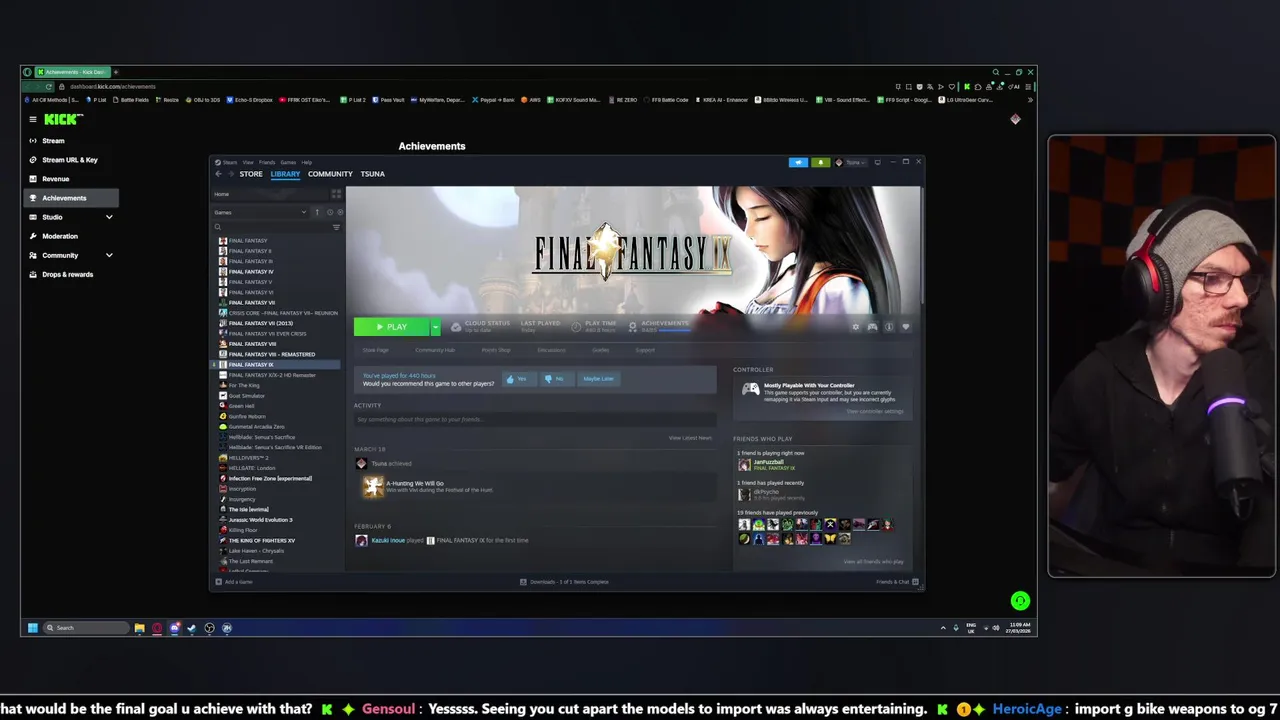Open controller layout icon
The height and width of the screenshot is (720, 1280).
coord(872,327)
